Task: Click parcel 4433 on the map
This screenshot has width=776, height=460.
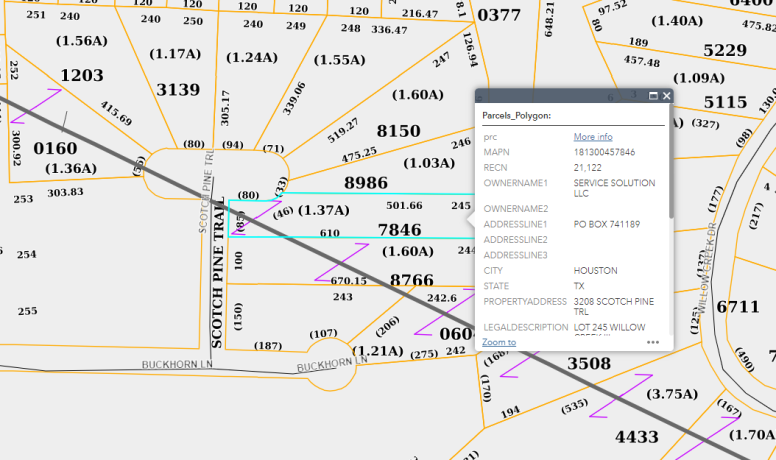Action: [x=637, y=436]
